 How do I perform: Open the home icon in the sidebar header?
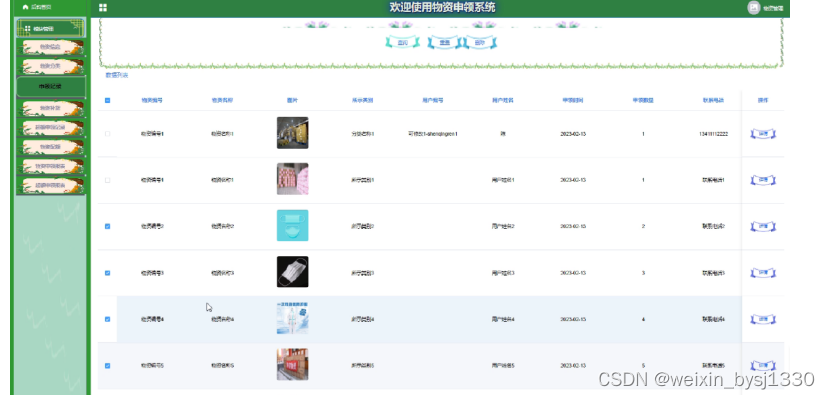[x=25, y=7]
